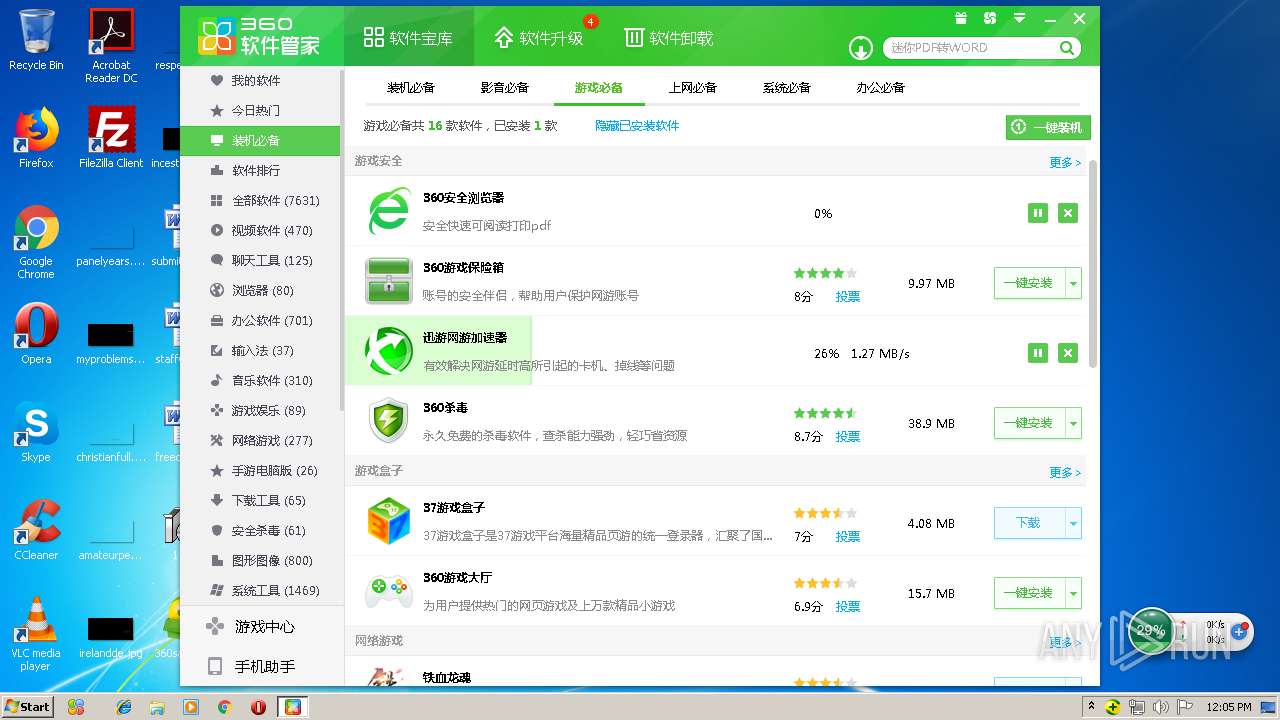The image size is (1280, 720).
Task: Open 全部软件 (7631) category
Action: tap(260, 200)
